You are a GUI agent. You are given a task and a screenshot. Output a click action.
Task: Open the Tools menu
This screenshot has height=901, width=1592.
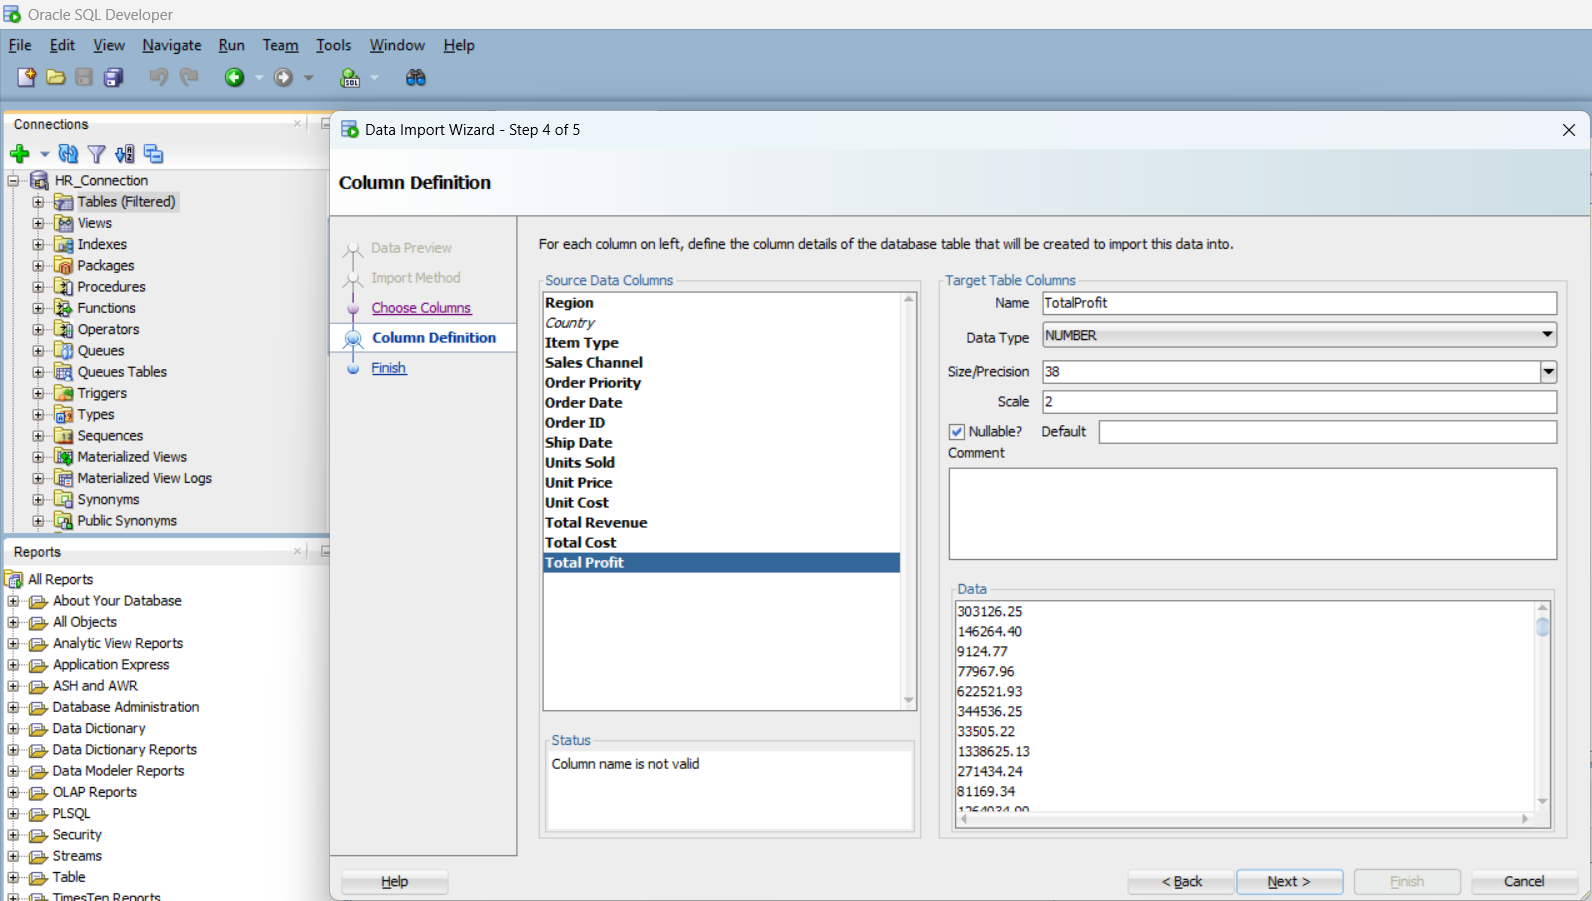click(333, 45)
